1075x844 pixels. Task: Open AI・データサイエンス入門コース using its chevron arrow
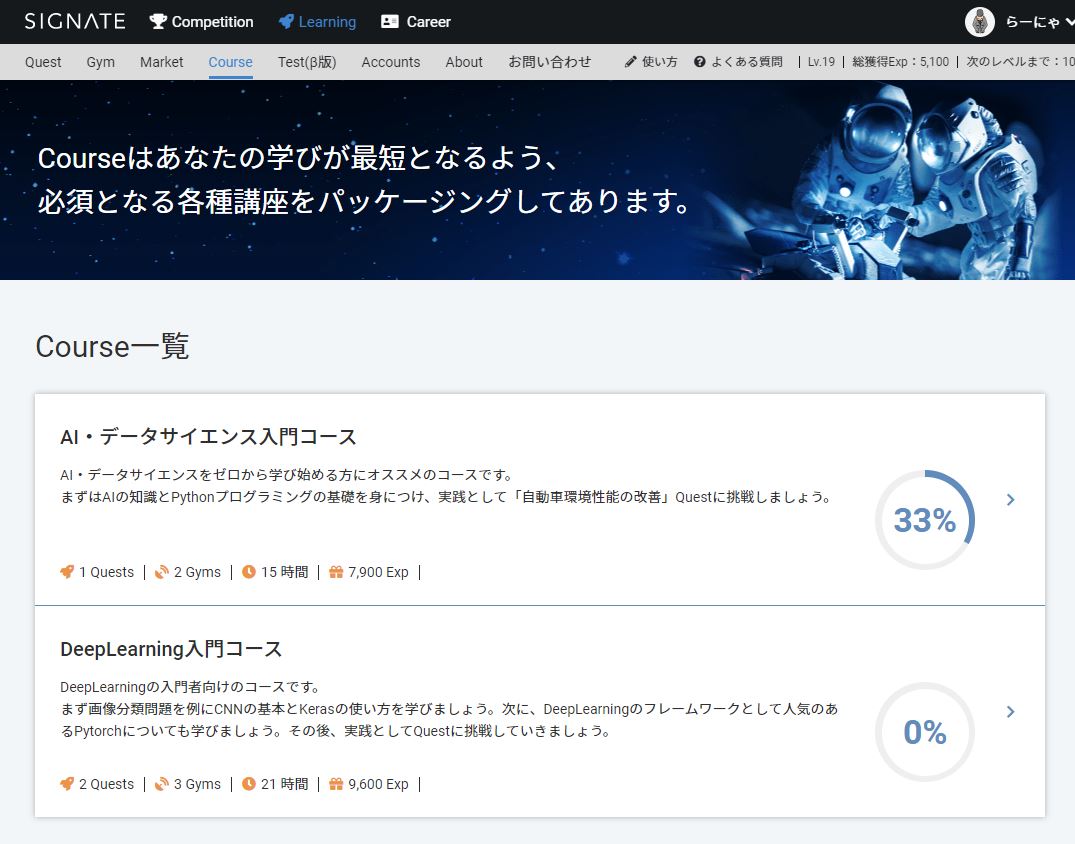tap(1010, 499)
